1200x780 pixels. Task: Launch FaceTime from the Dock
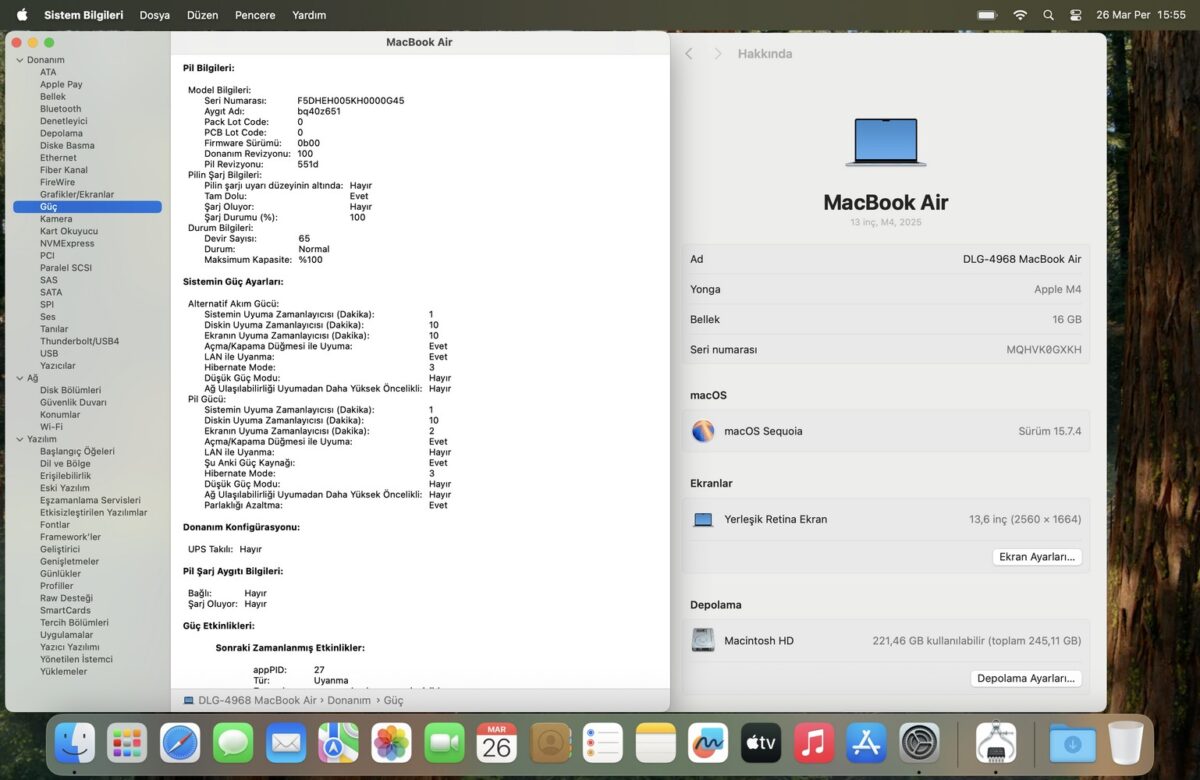point(445,743)
